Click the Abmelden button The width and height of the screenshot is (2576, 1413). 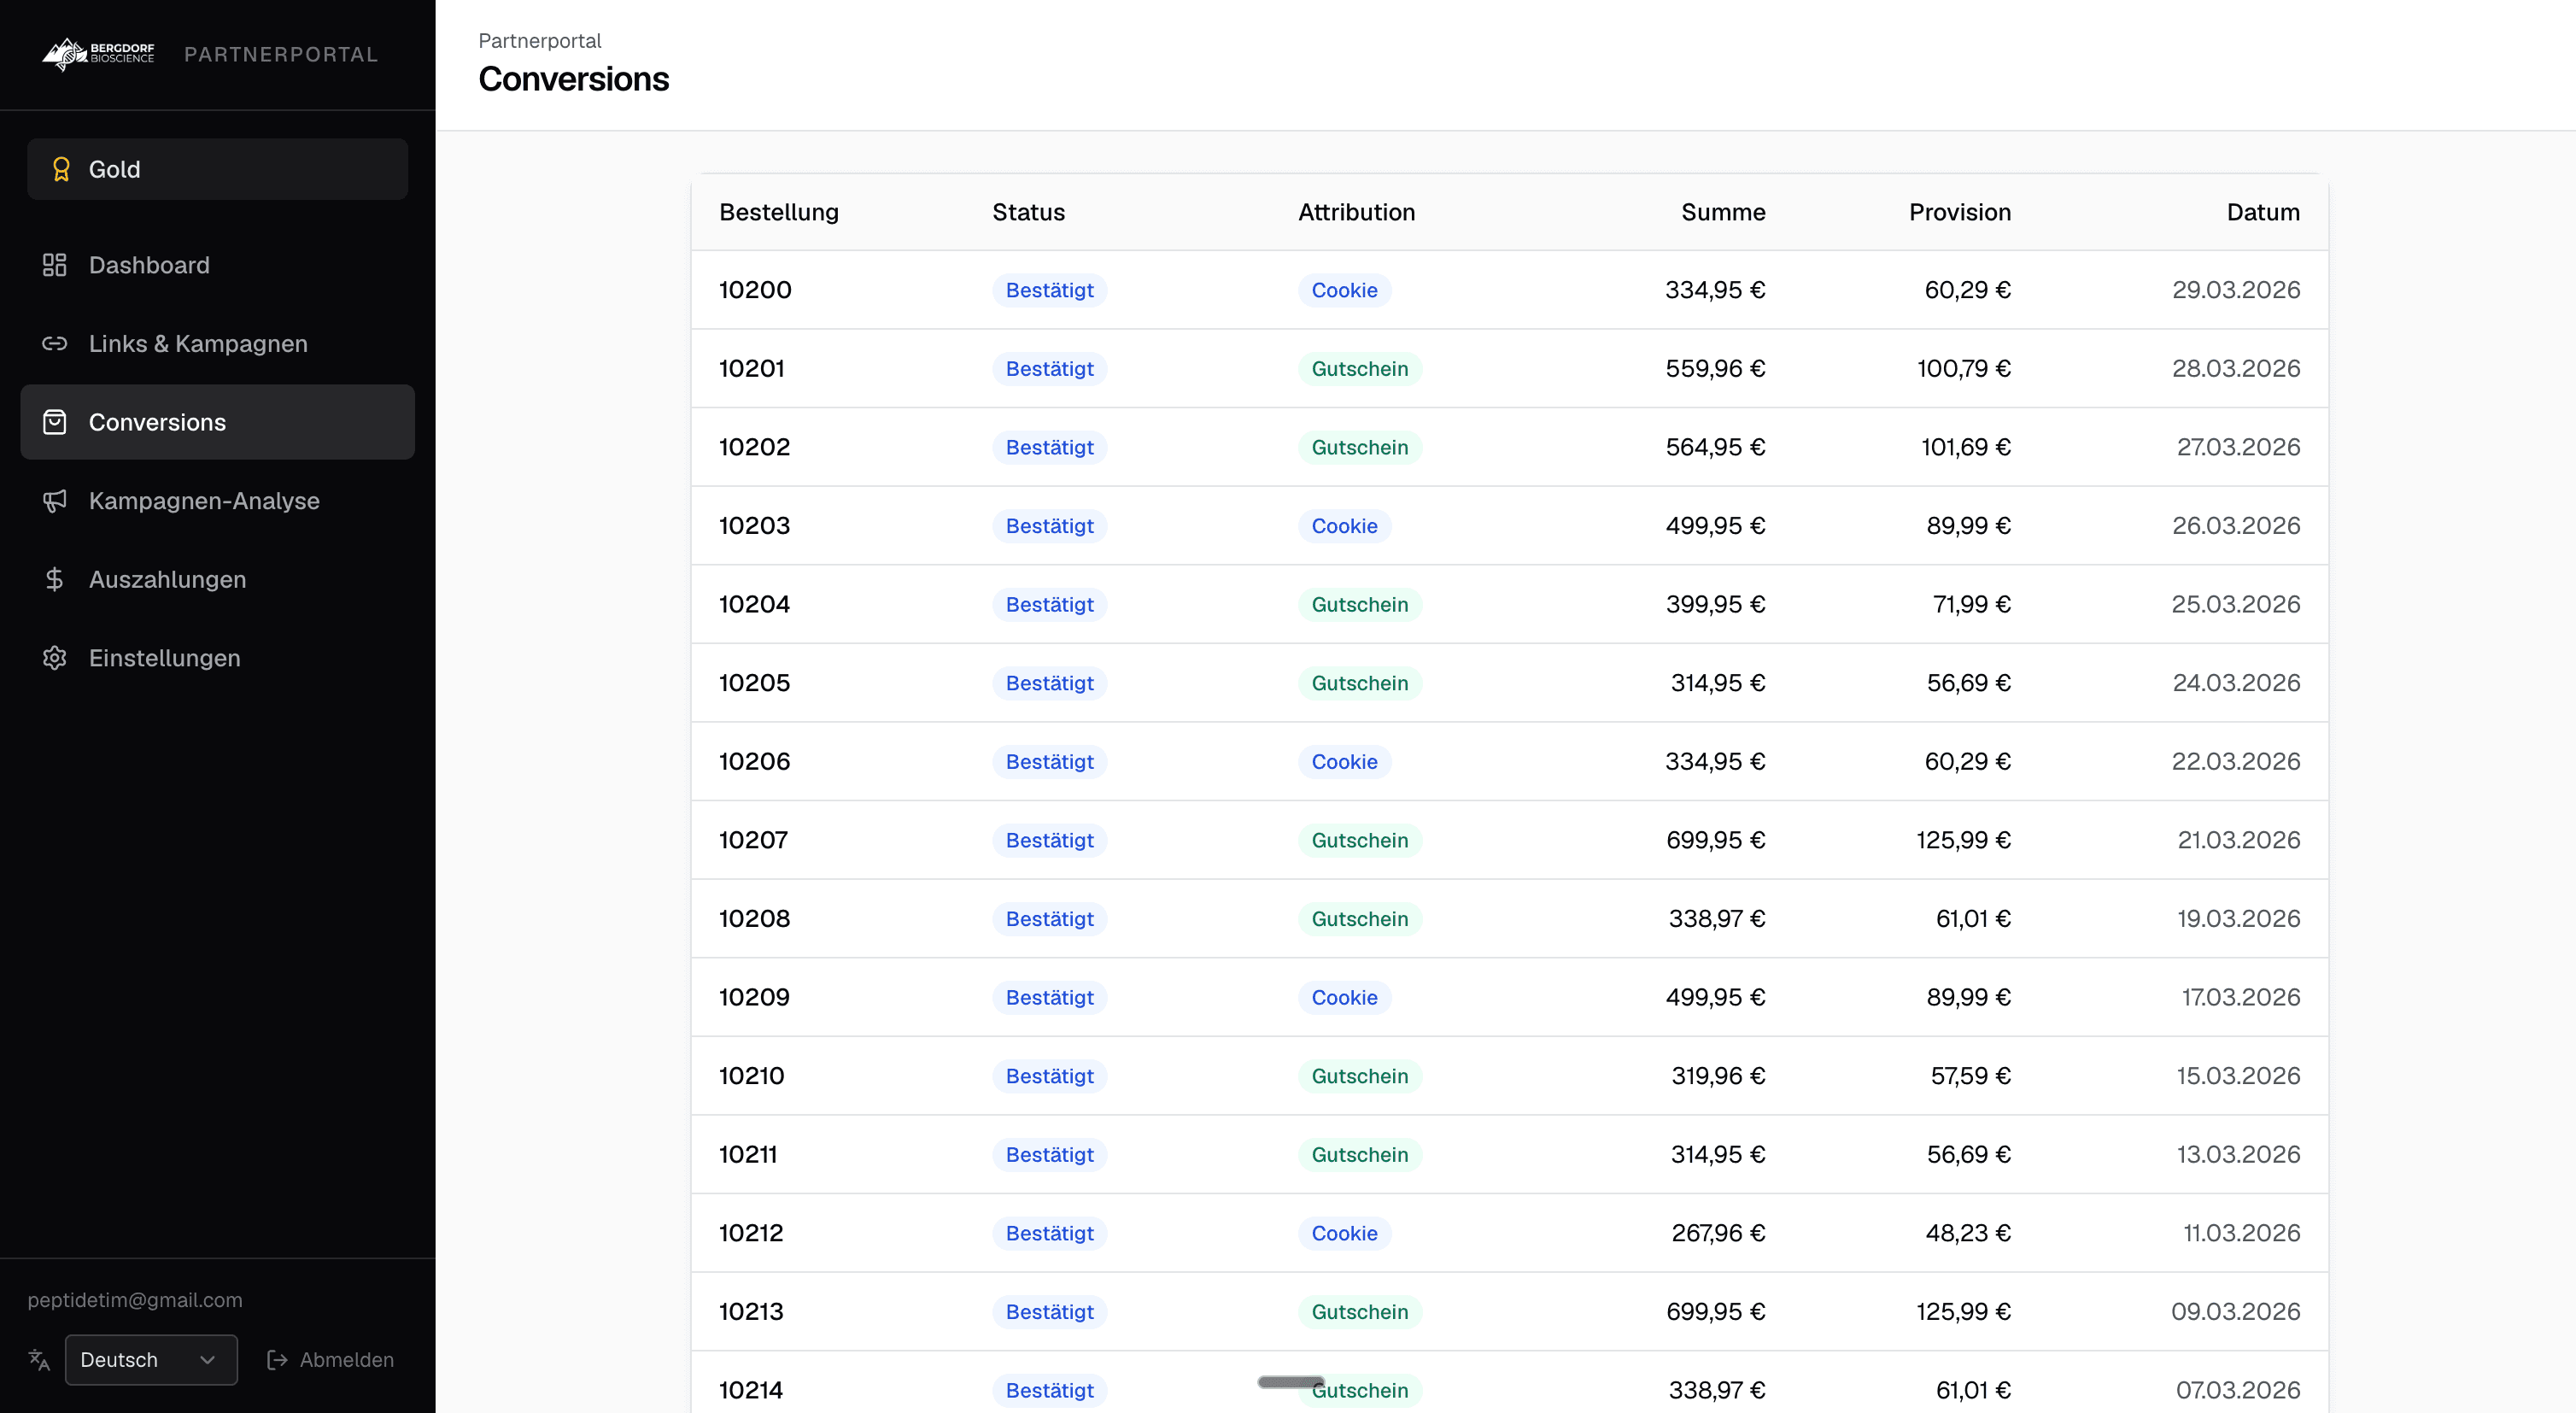click(x=330, y=1360)
